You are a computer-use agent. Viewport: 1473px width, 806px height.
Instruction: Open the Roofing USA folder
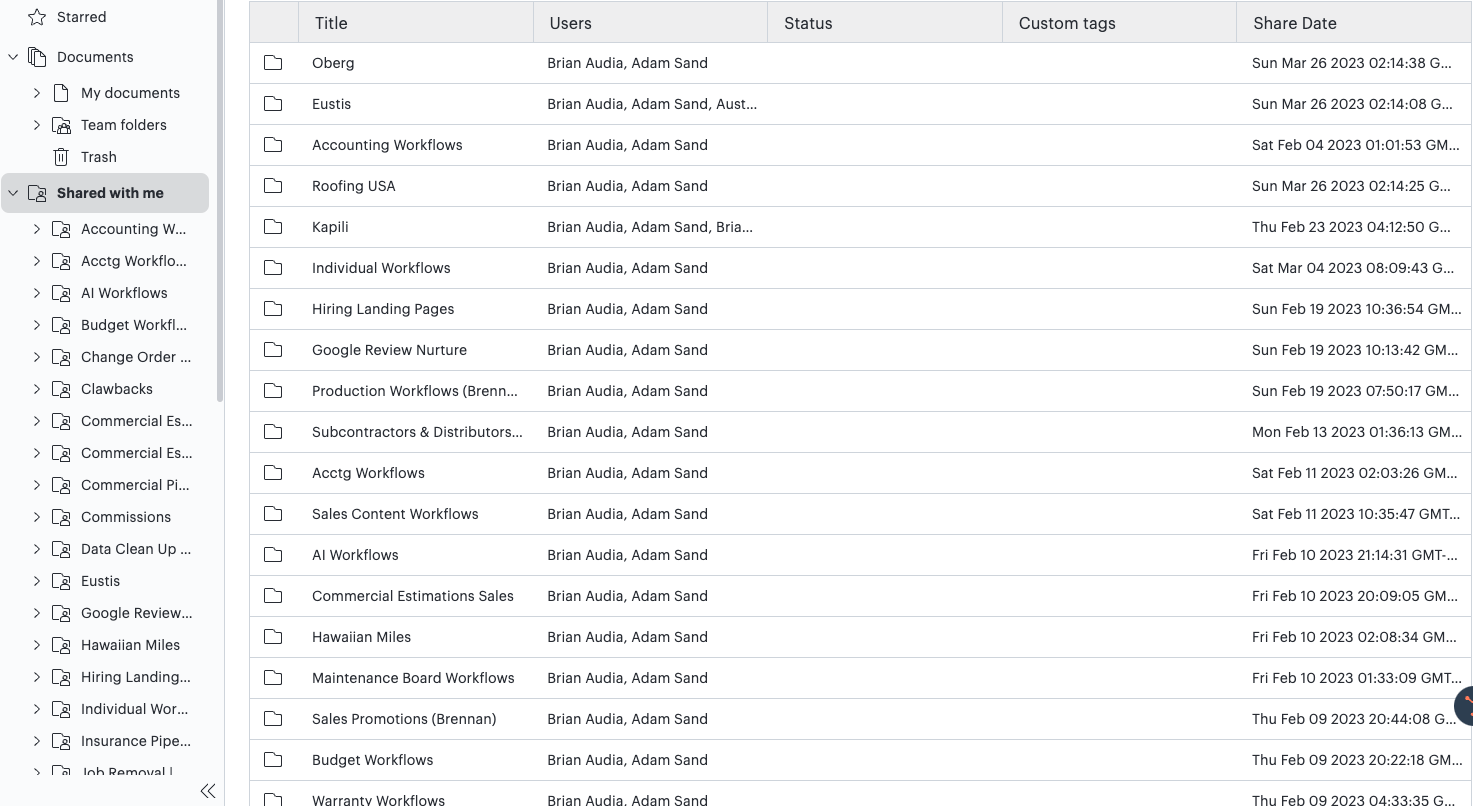tap(353, 185)
